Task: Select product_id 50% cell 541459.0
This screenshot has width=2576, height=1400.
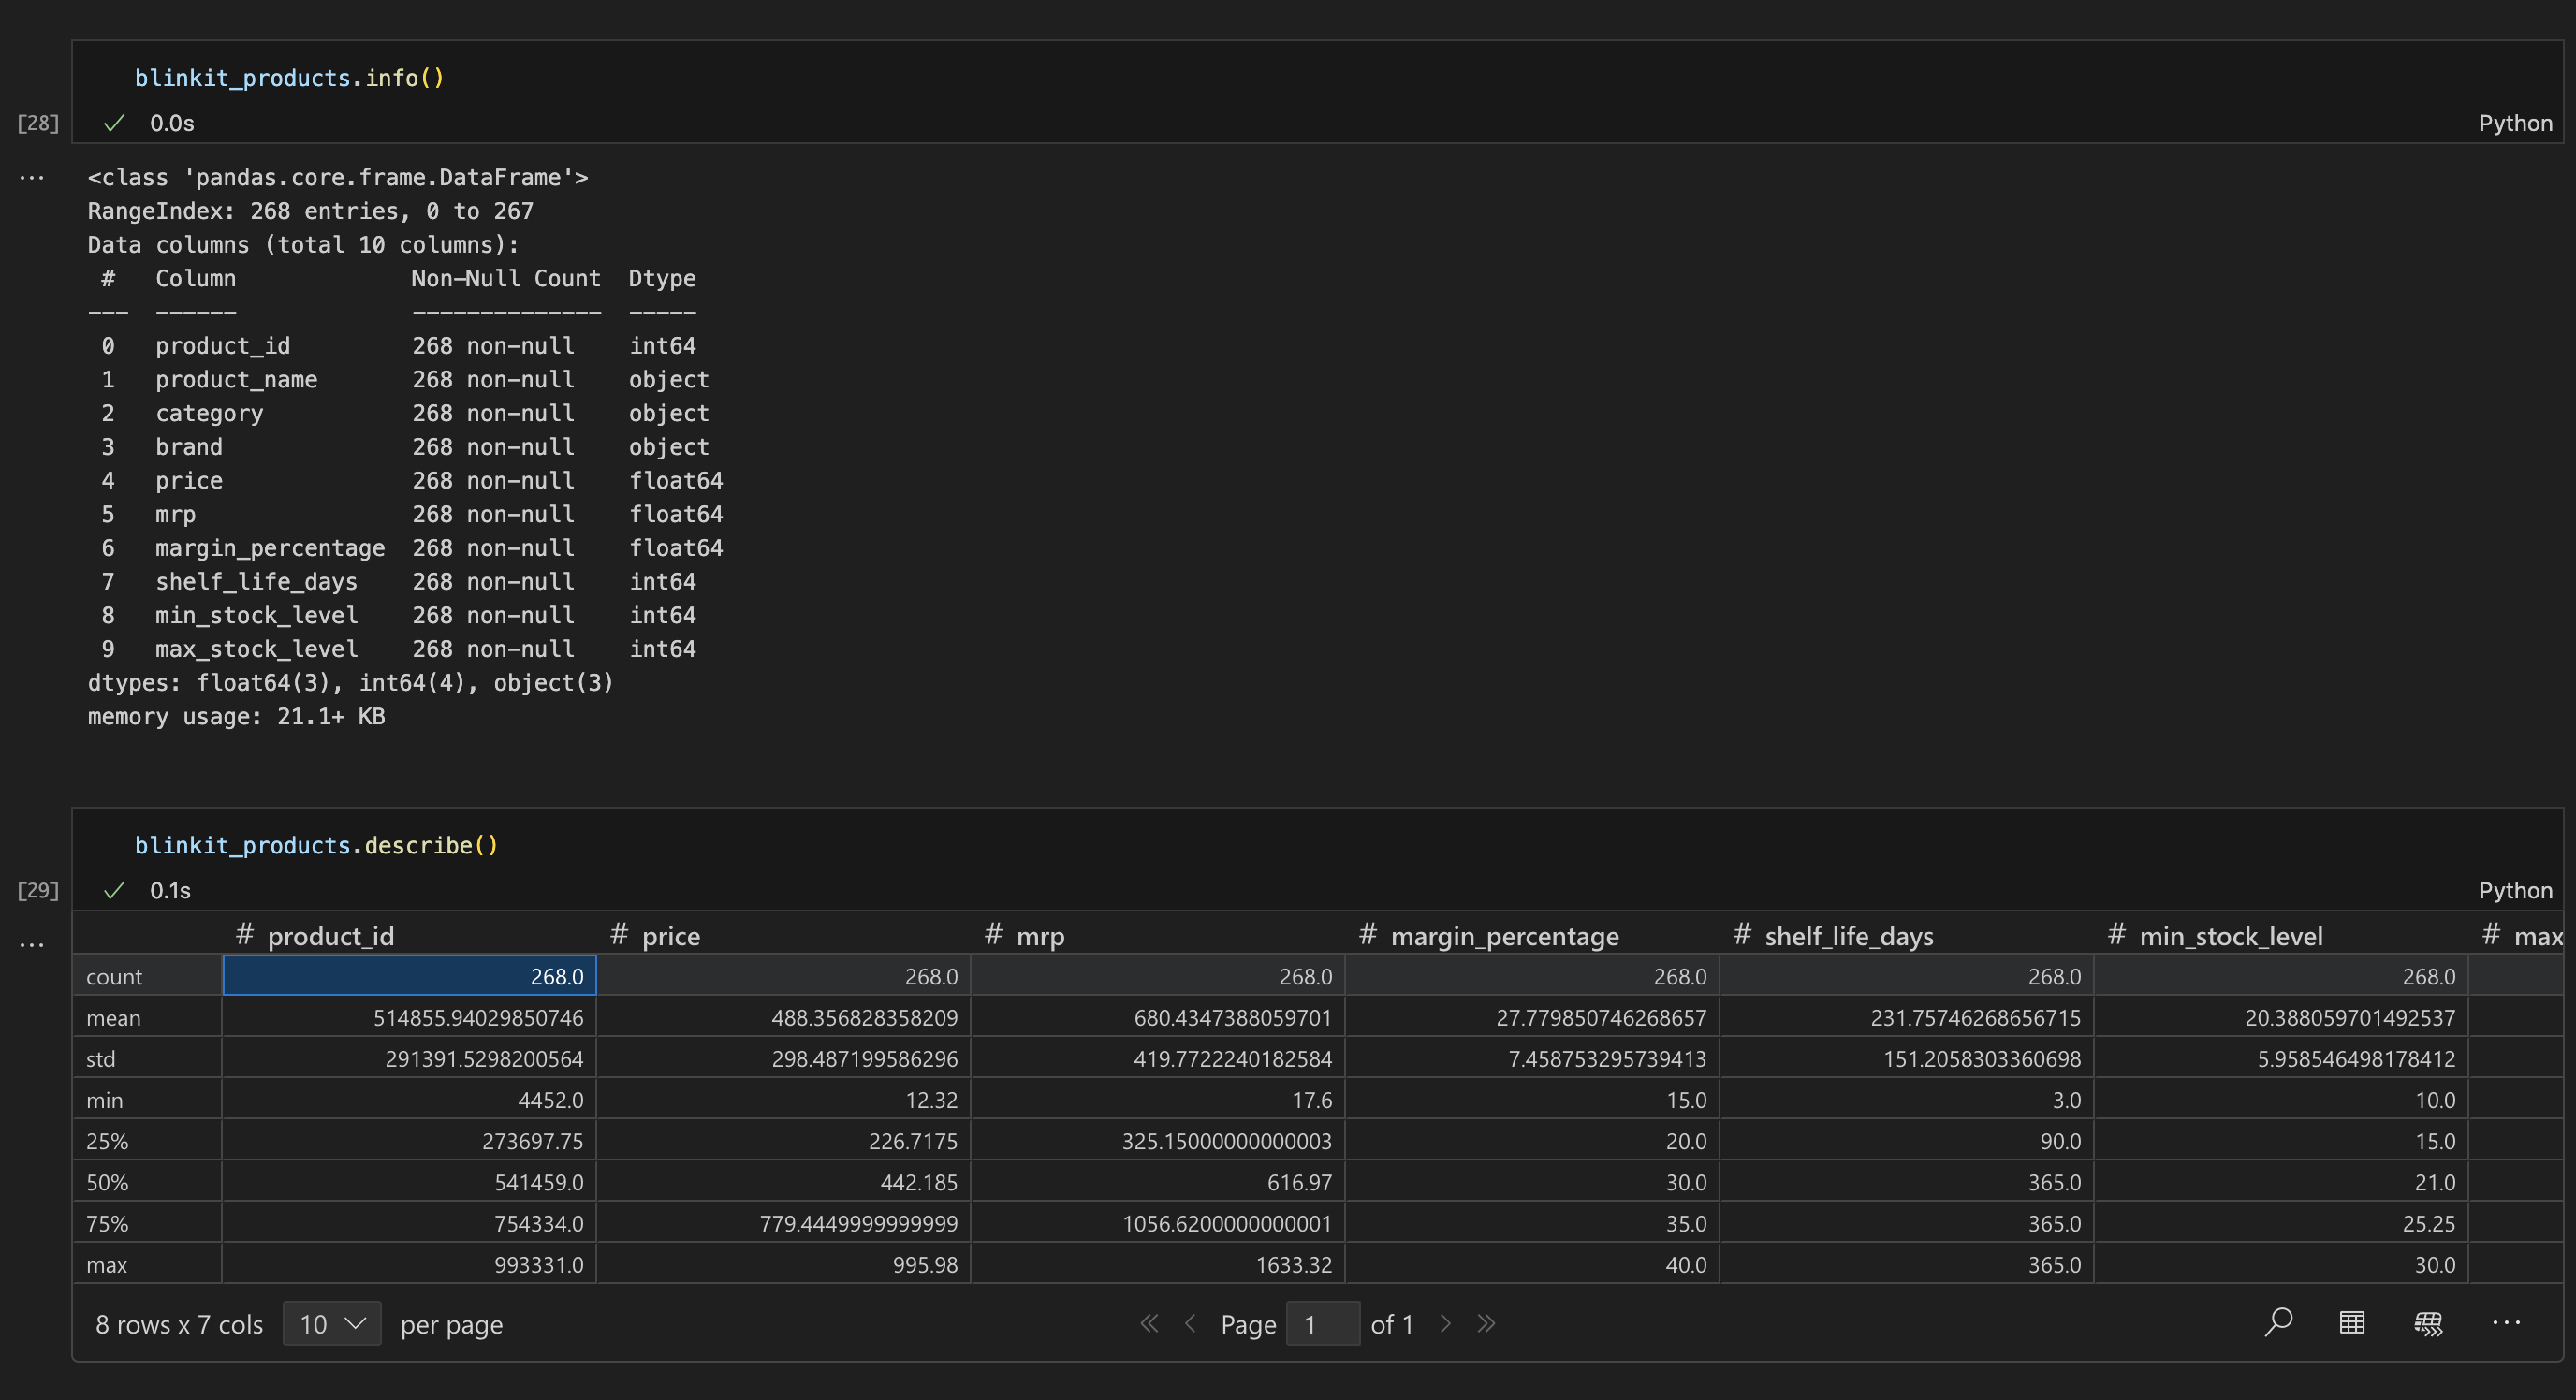Action: coord(409,1182)
